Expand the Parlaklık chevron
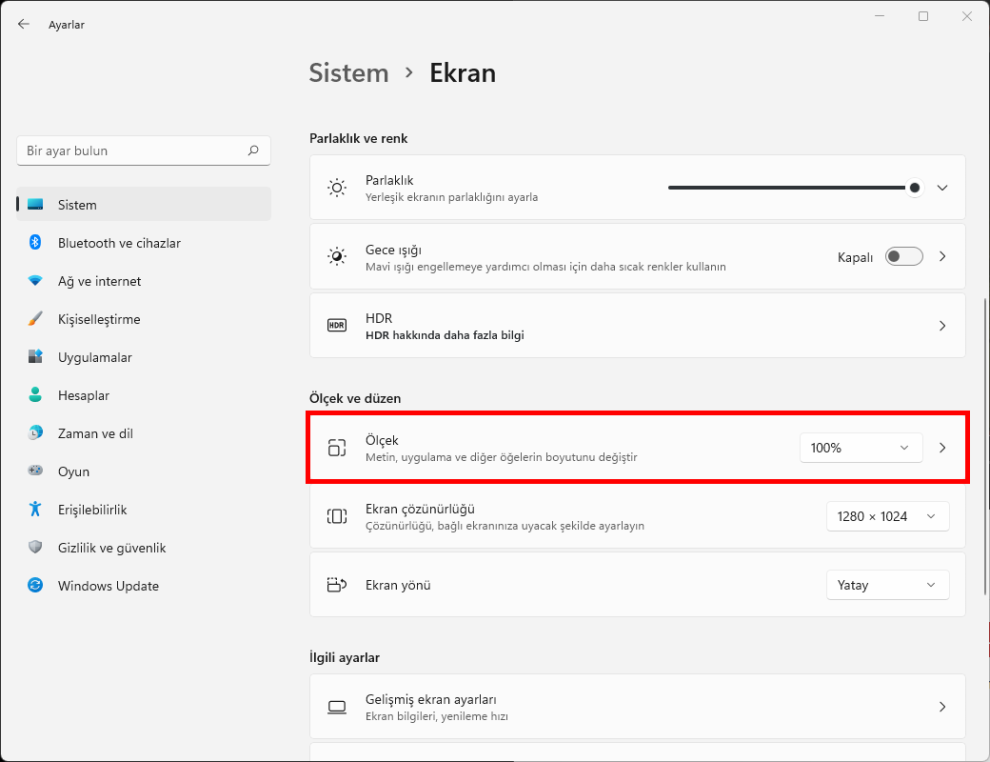The height and width of the screenshot is (762, 990). point(942,188)
